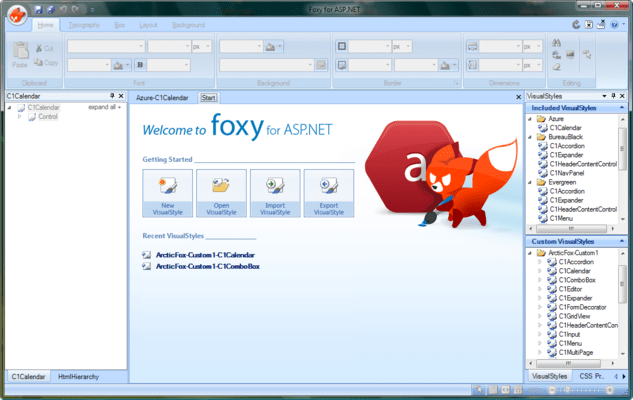
Task: Click the Import VisualStyle button
Action: click(x=275, y=193)
